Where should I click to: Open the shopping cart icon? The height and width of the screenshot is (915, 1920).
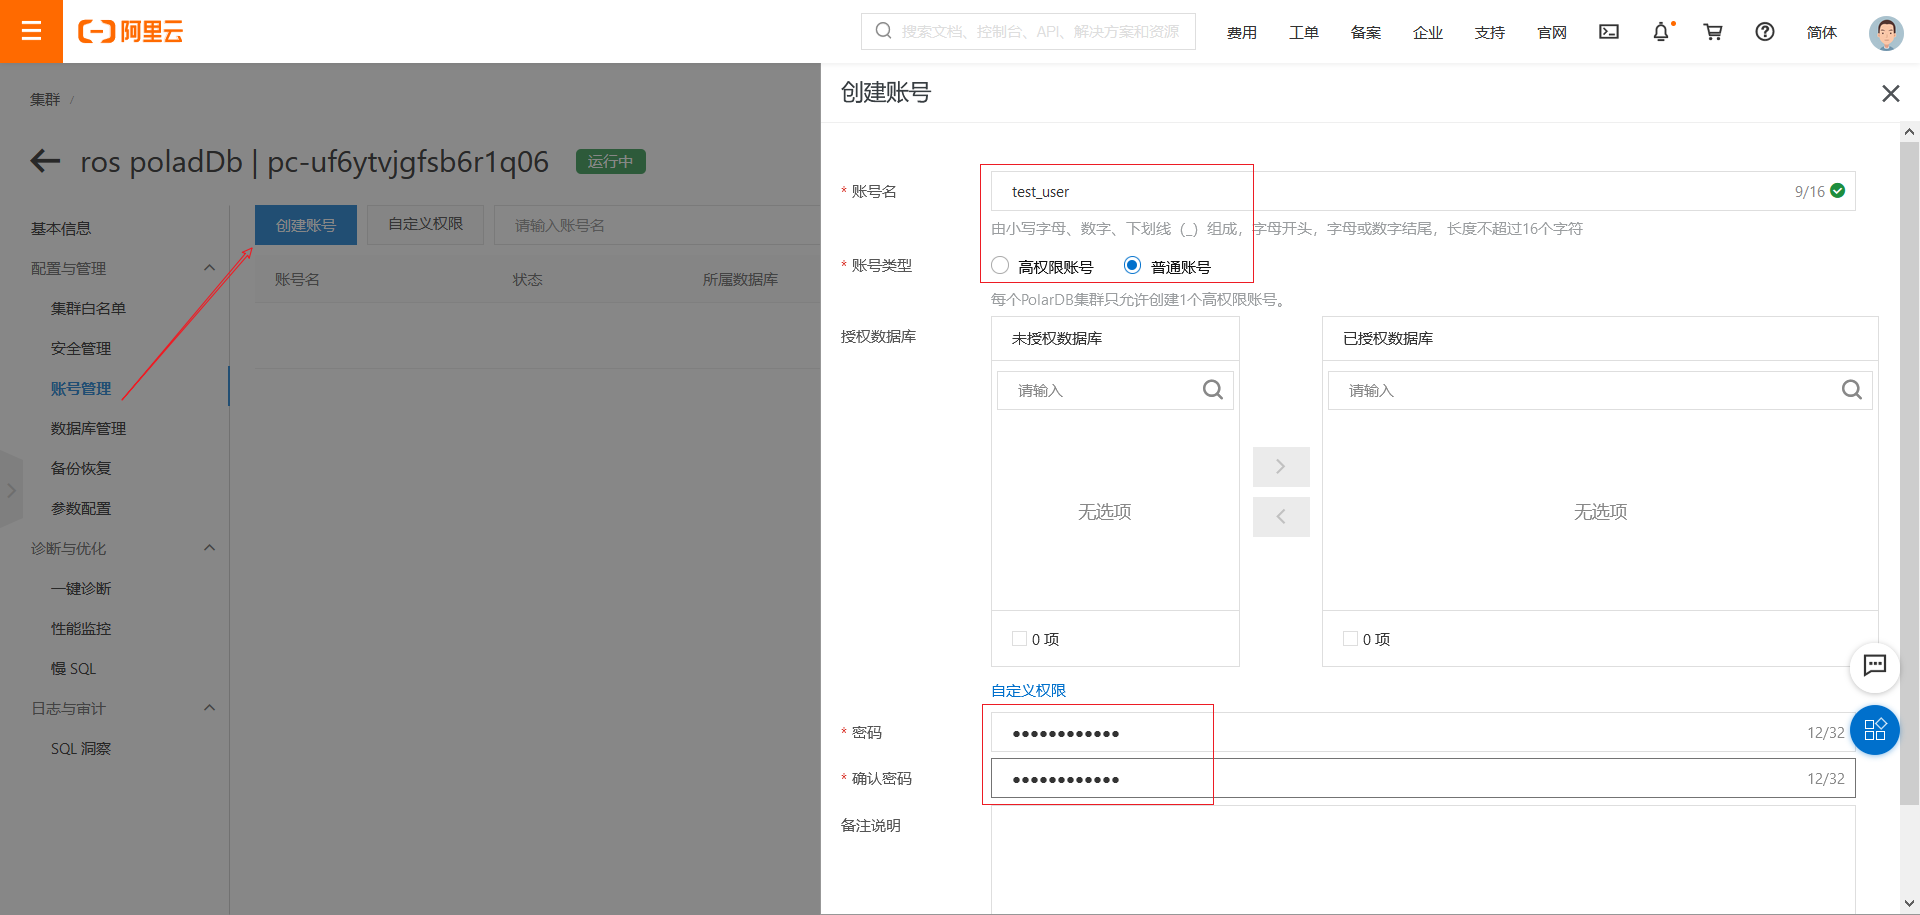pyautogui.click(x=1713, y=32)
